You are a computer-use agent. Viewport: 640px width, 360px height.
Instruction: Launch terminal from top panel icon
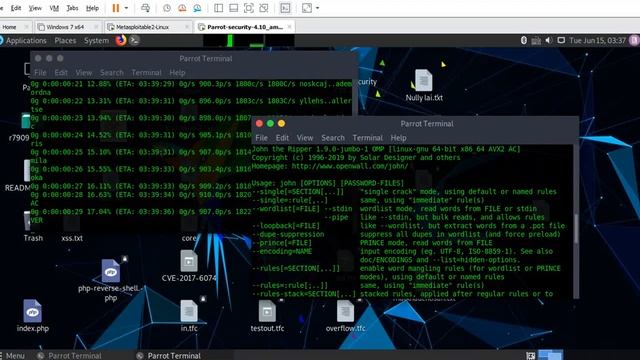click(134, 40)
